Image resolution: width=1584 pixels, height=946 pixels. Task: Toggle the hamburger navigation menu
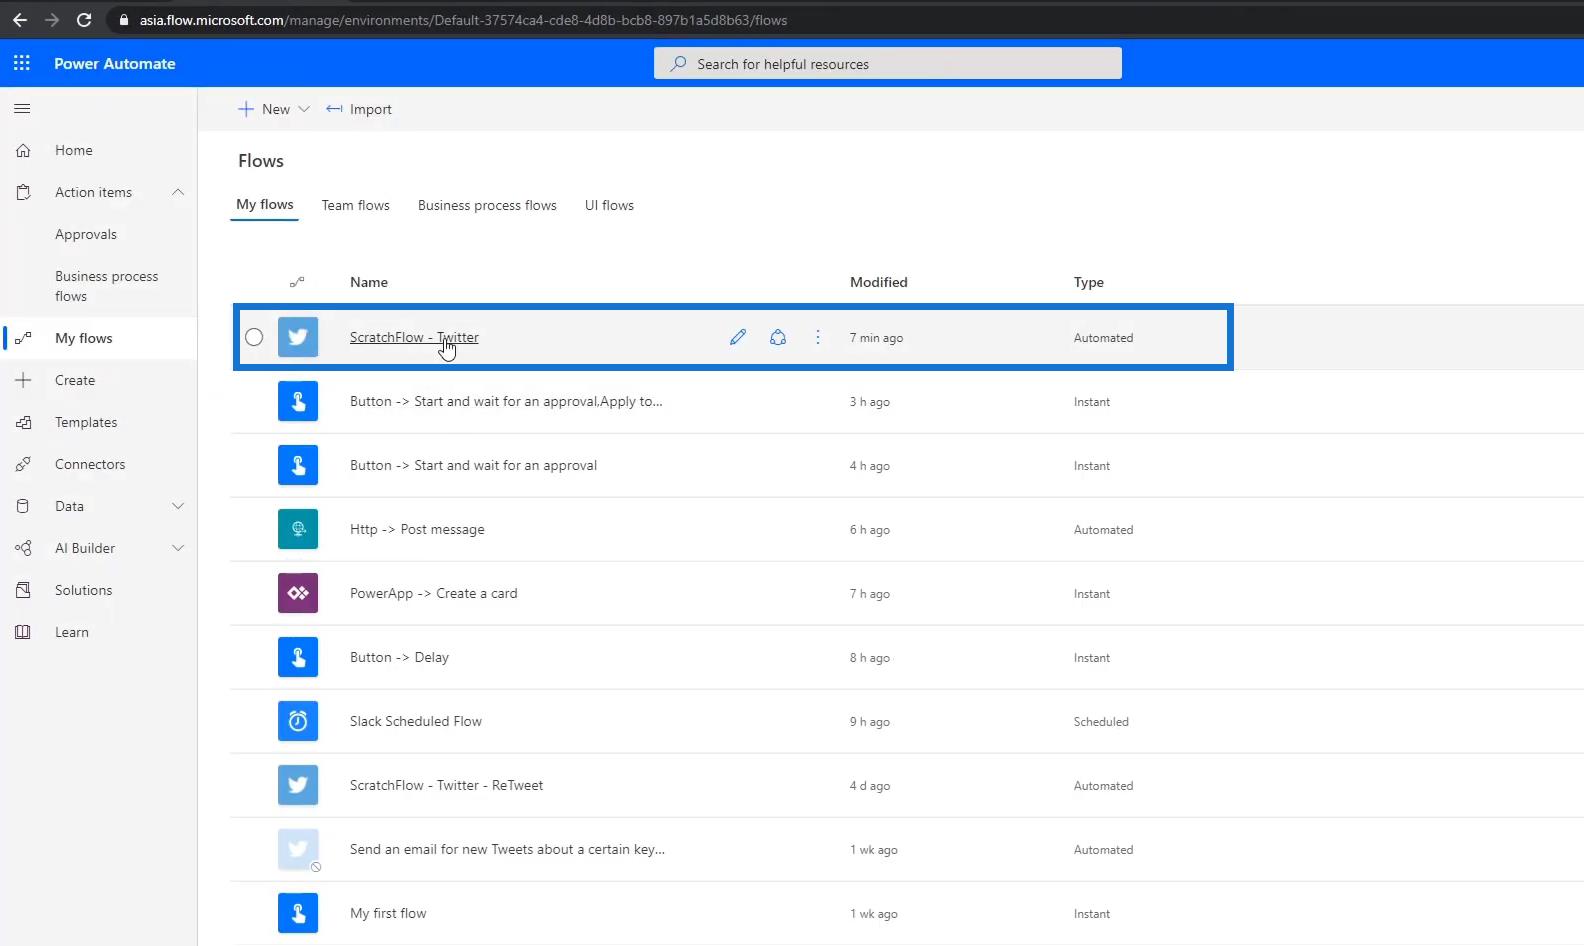22,108
